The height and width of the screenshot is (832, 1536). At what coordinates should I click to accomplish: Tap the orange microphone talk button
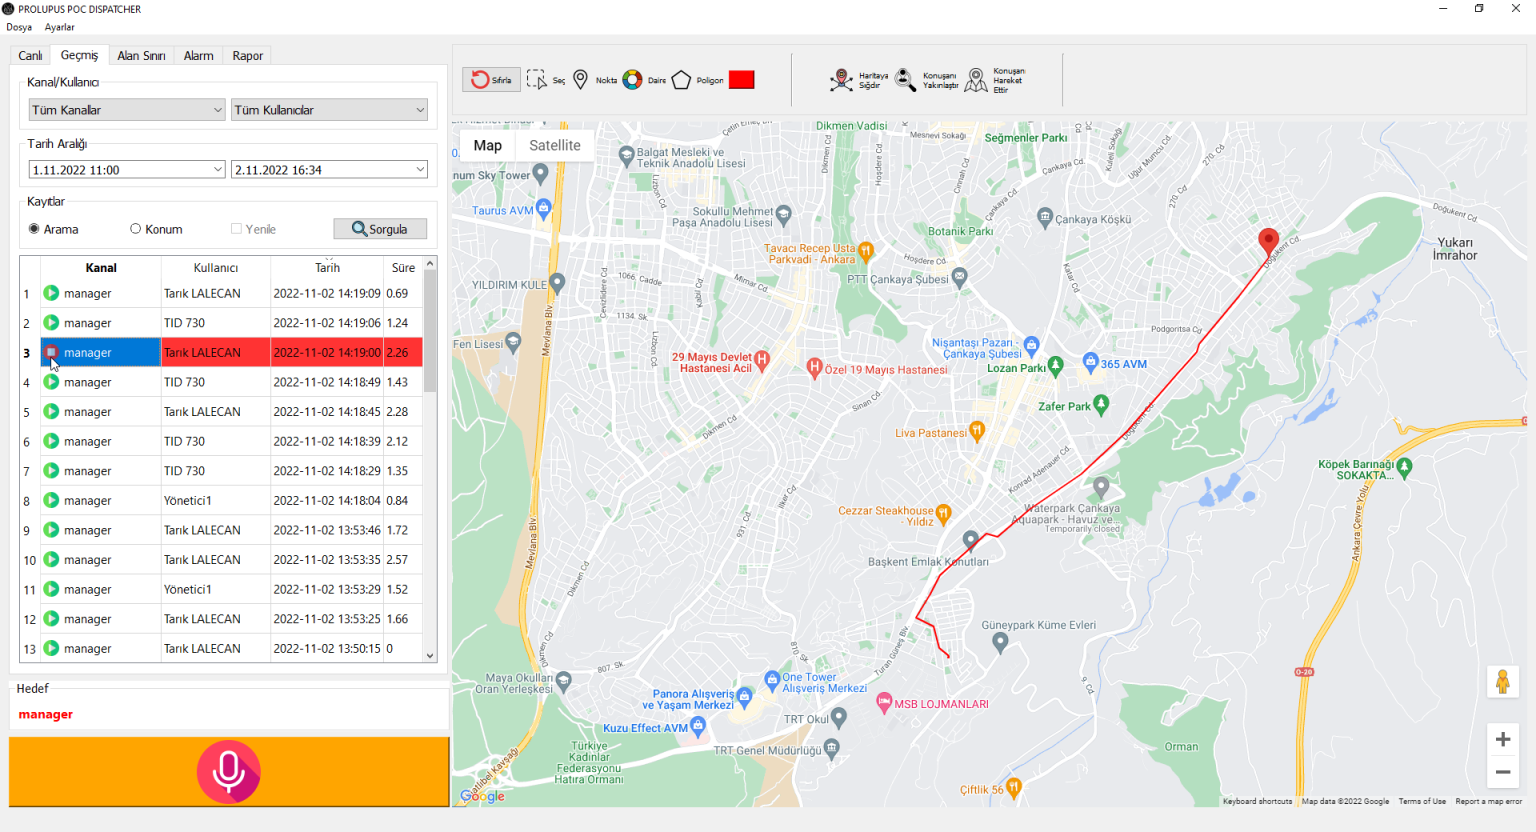click(229, 771)
